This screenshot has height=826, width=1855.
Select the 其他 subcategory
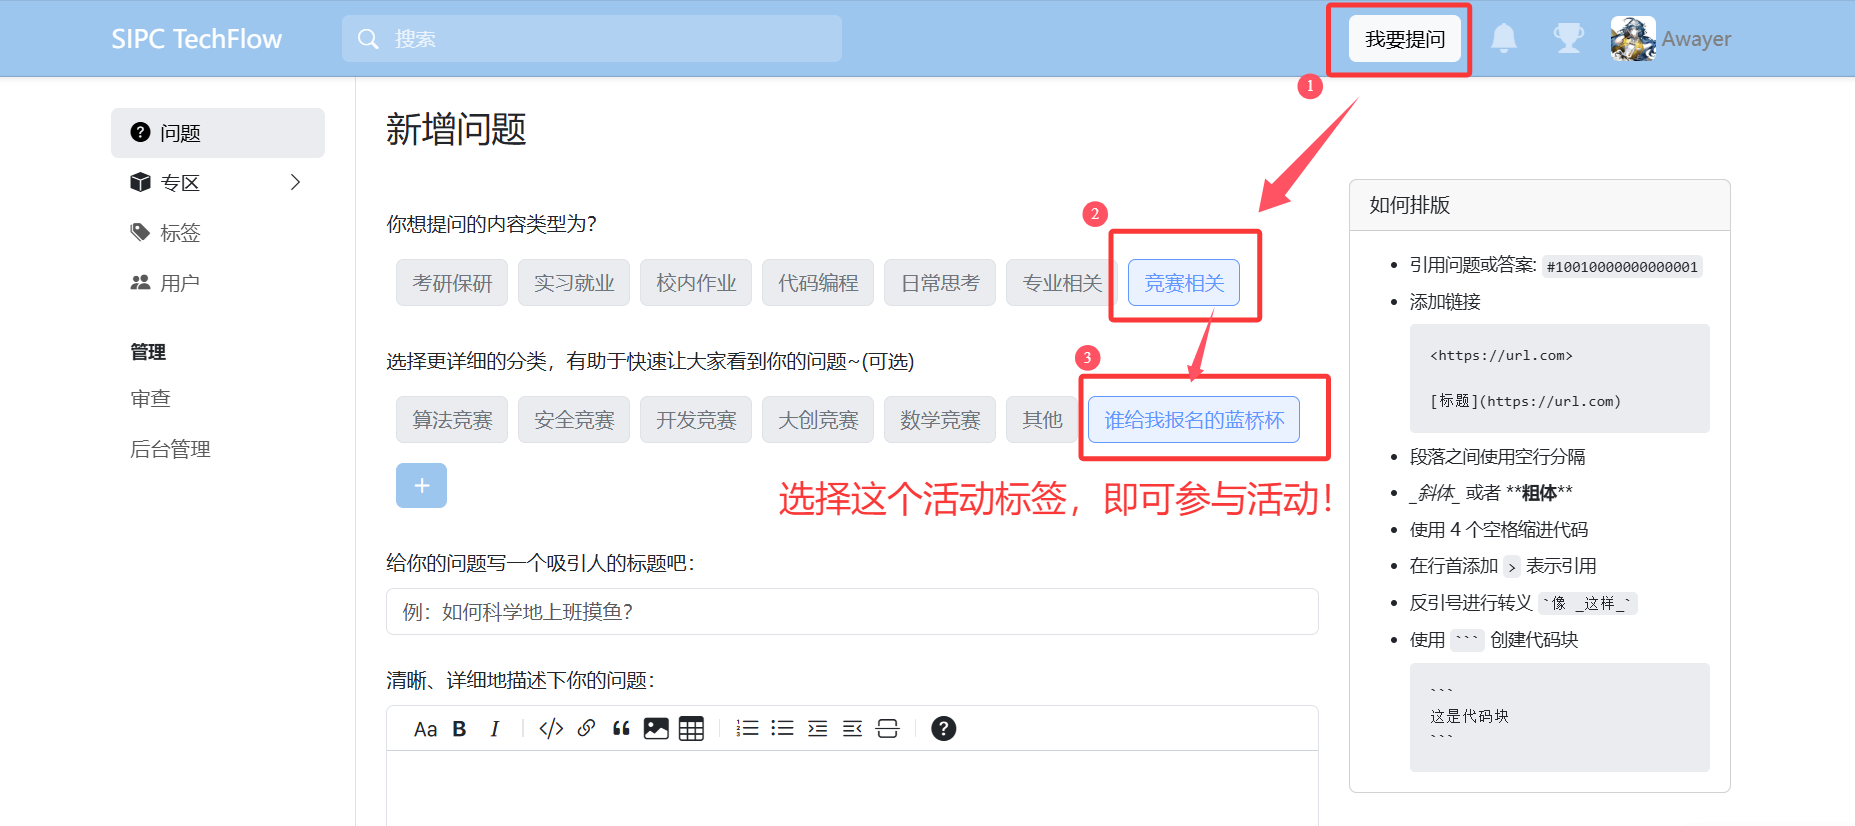coord(1042,420)
